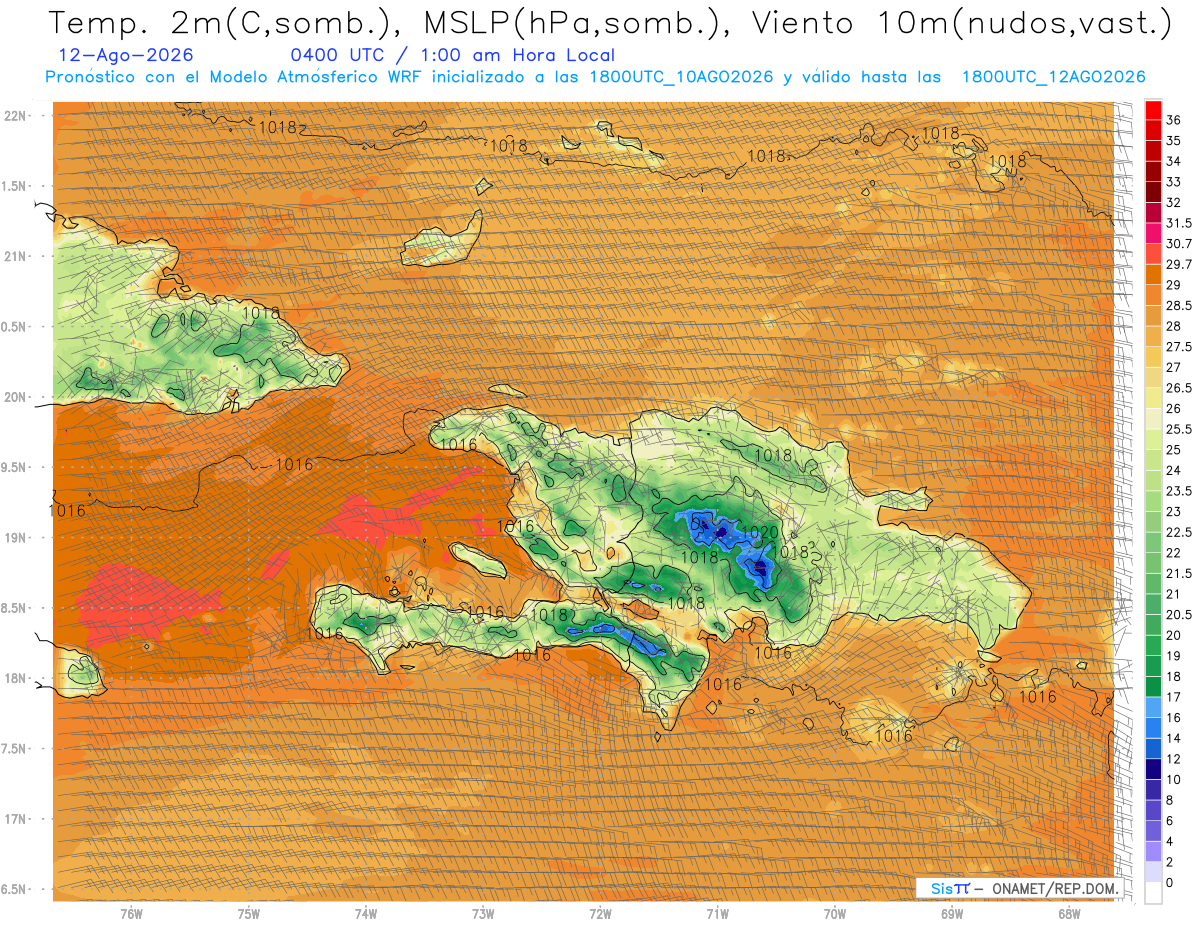The width and height of the screenshot is (1200, 927).
Task: Click the "0400 UTC / 1:00 am Hora Local" text
Action: click(452, 56)
